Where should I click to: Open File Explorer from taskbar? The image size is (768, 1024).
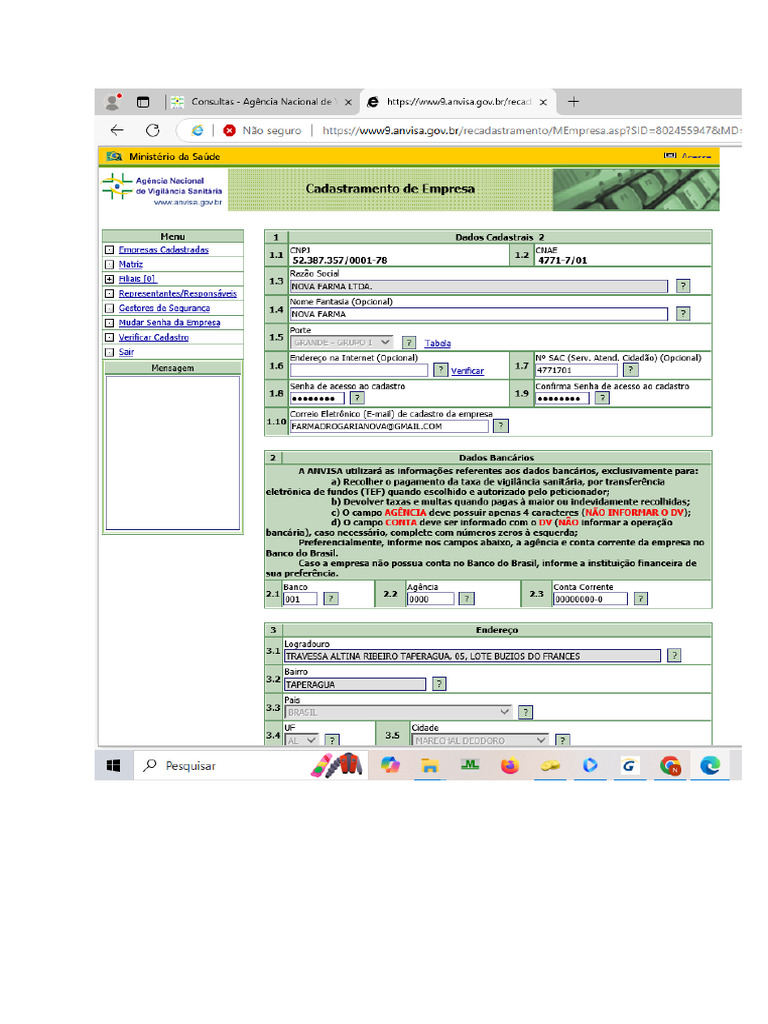pos(429,765)
